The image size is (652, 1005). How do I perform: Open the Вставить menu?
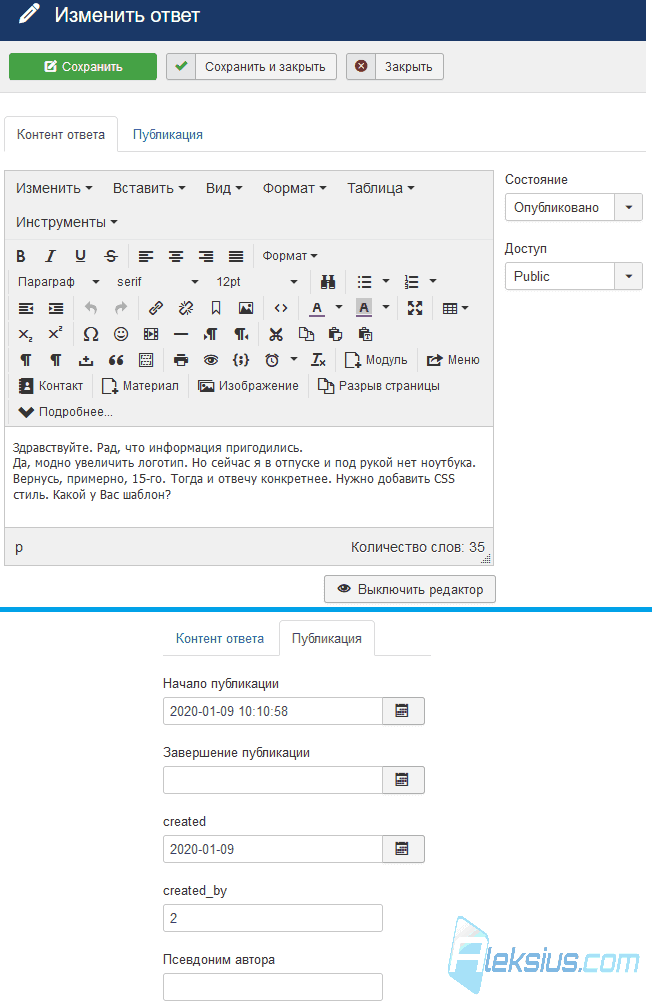tap(149, 188)
